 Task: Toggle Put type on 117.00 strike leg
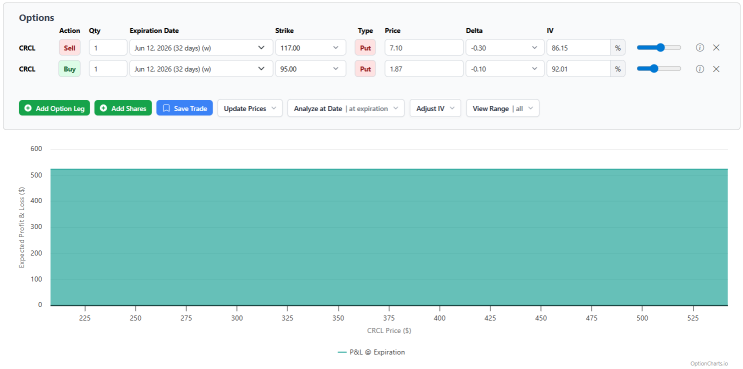(365, 48)
